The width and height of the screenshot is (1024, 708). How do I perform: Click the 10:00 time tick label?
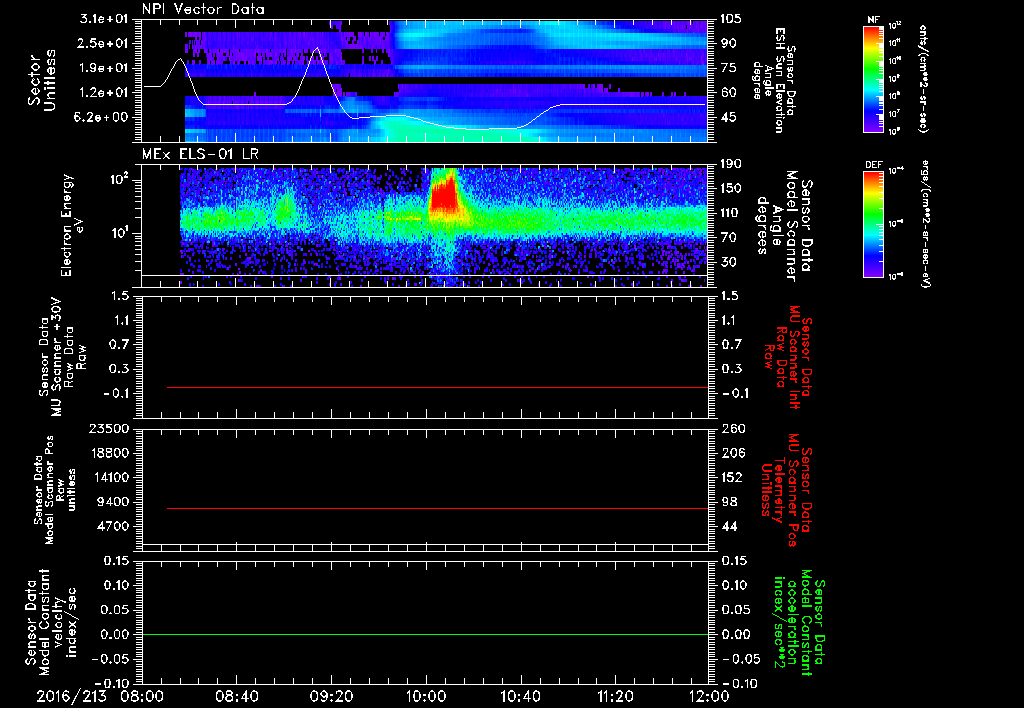point(426,696)
